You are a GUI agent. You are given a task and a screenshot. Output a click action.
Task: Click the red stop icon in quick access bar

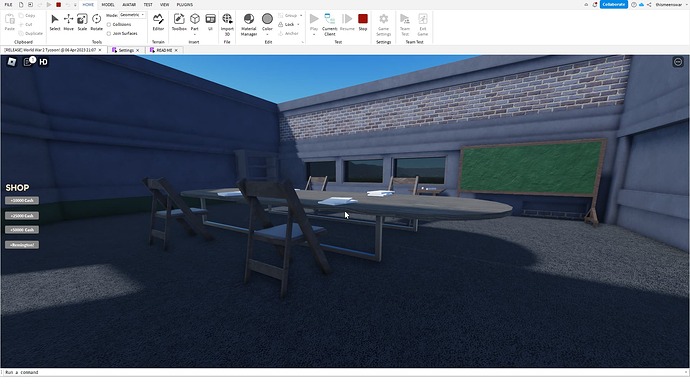tap(58, 4)
